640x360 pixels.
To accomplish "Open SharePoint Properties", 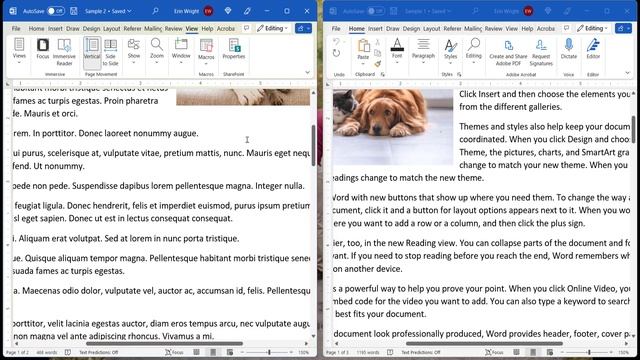I will click(x=233, y=49).
